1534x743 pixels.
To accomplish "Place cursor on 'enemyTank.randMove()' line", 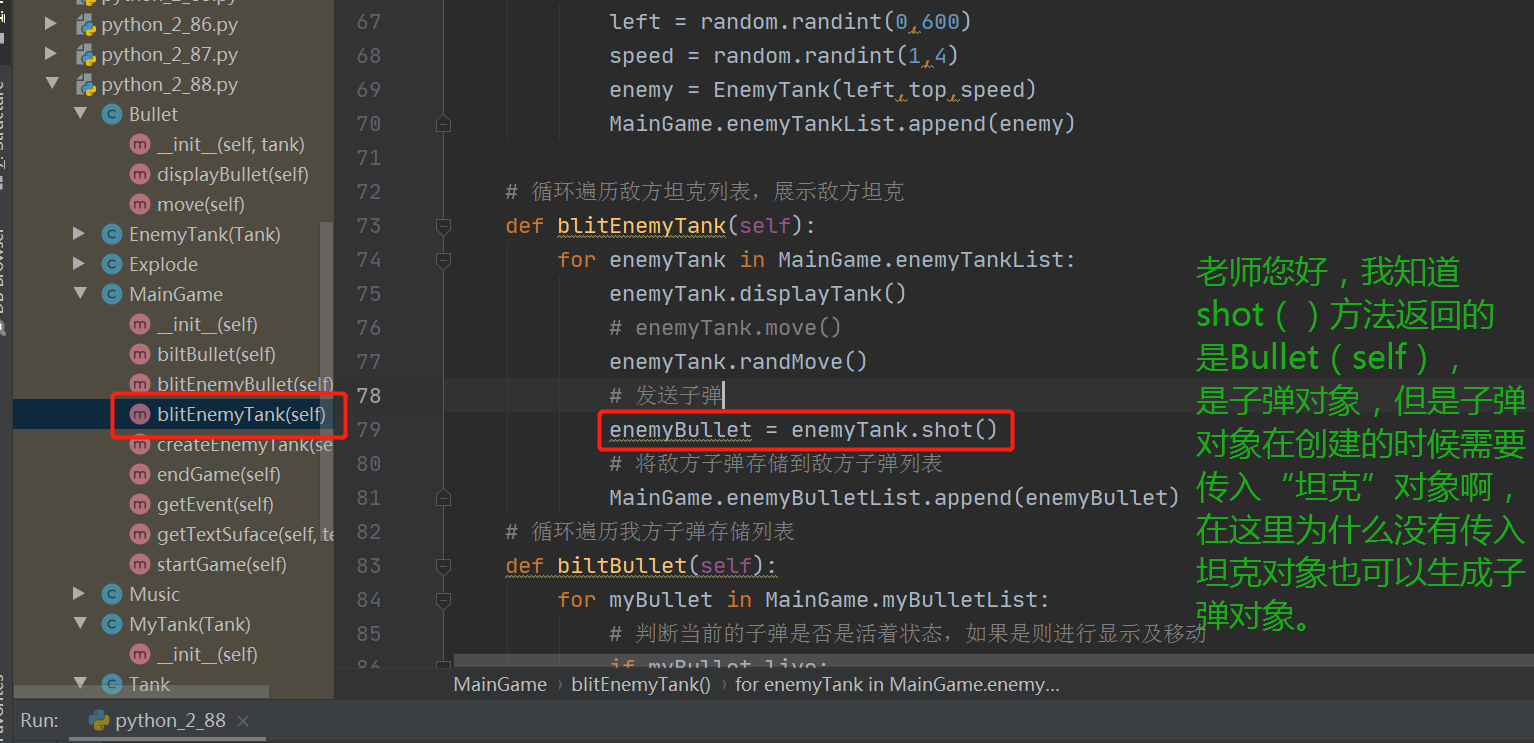I will tap(738, 362).
